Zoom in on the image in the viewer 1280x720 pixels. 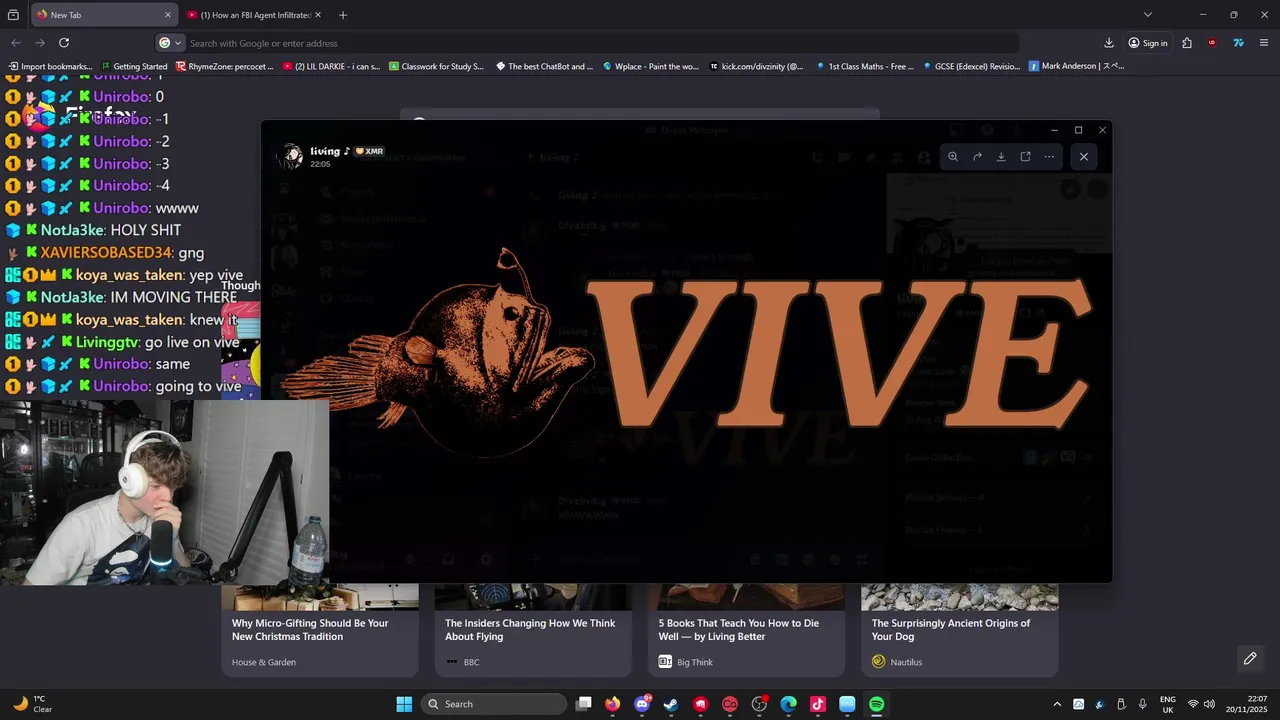coord(953,157)
